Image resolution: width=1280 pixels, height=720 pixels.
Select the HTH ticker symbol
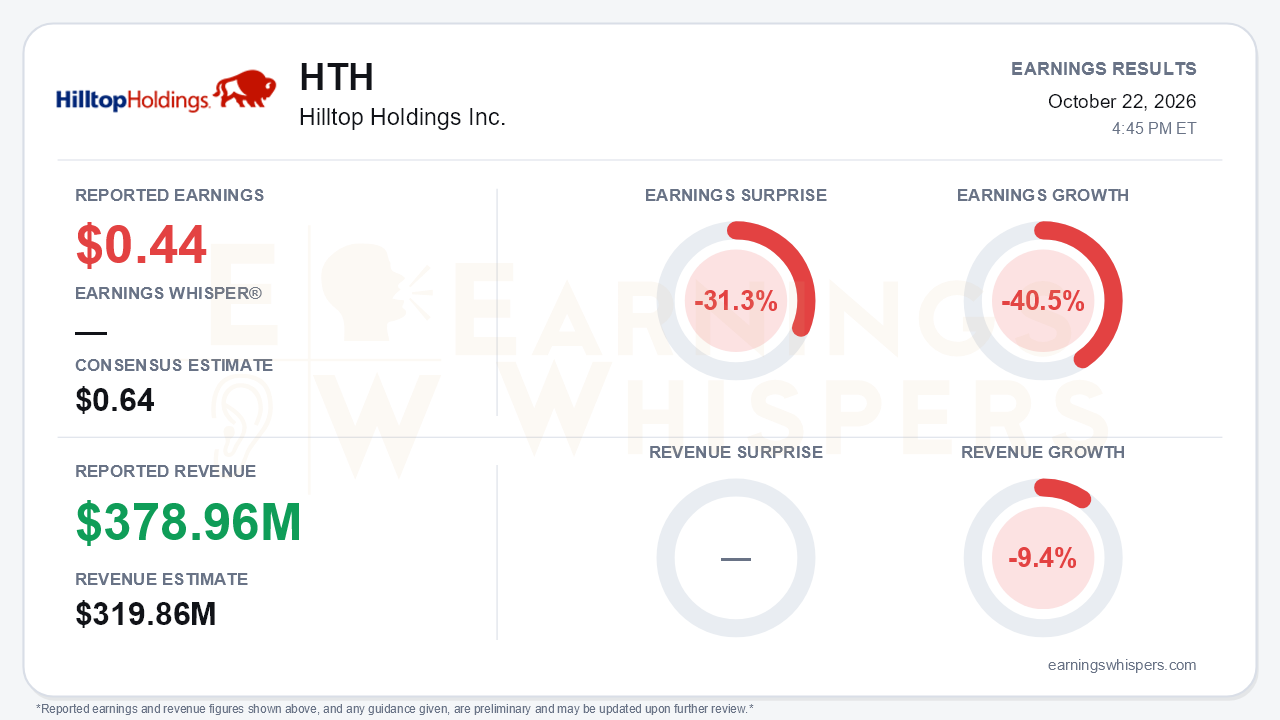[336, 78]
